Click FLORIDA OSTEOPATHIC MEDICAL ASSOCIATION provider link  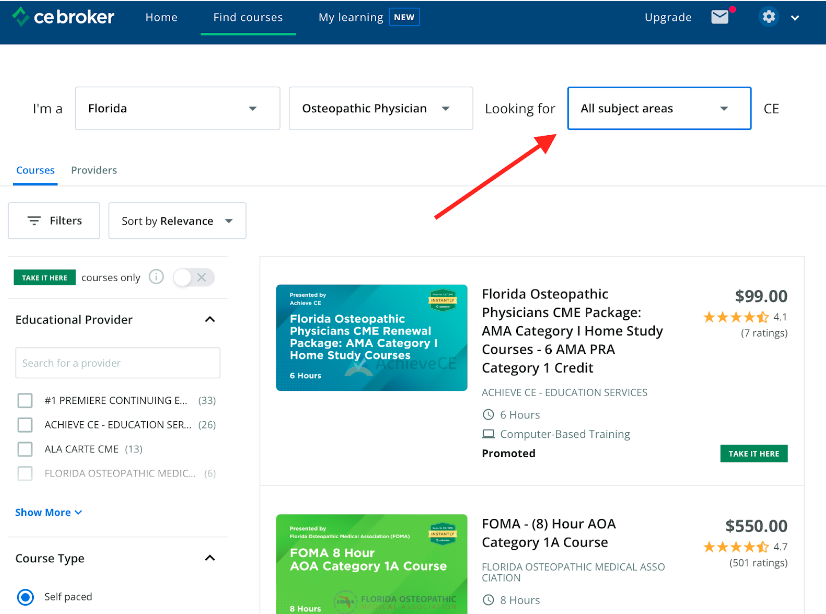(573, 572)
